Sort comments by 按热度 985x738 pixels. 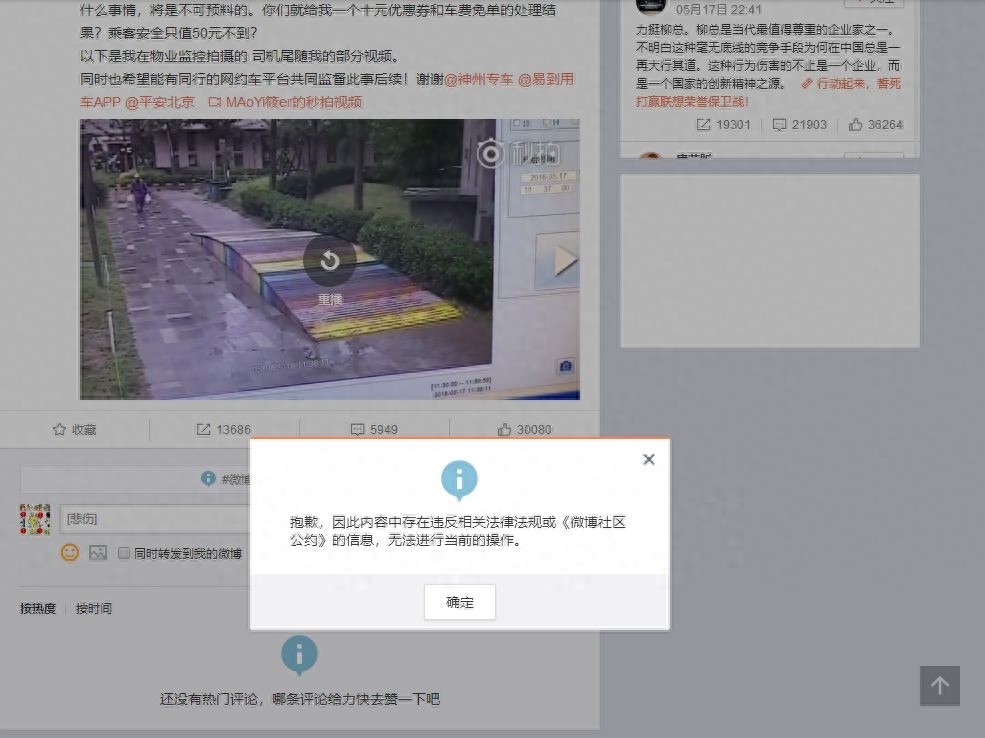(x=38, y=608)
